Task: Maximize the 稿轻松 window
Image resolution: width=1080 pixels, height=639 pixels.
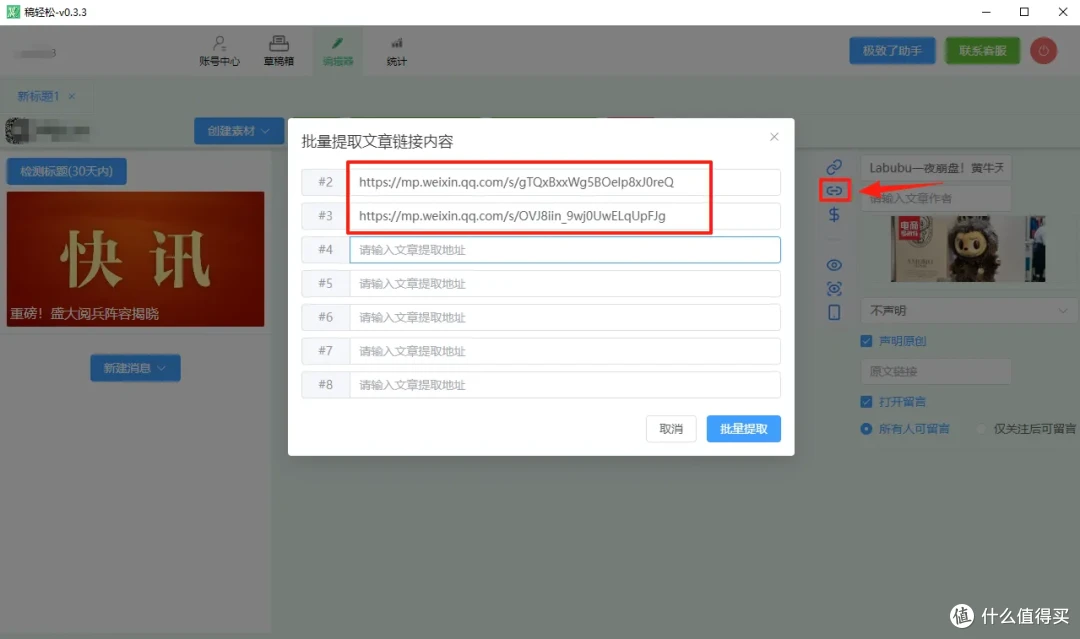Action: (x=1024, y=12)
